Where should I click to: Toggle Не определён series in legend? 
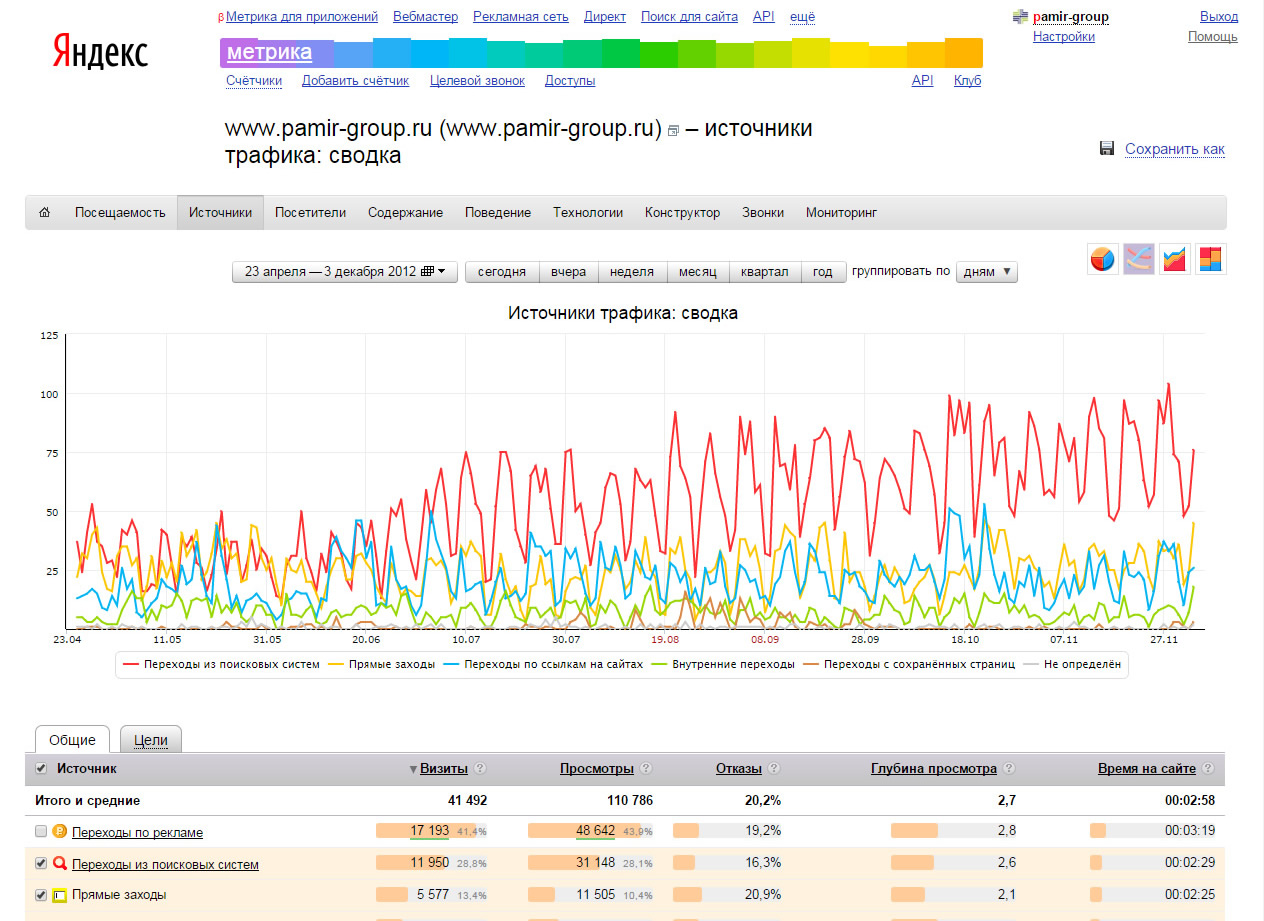click(x=1072, y=664)
